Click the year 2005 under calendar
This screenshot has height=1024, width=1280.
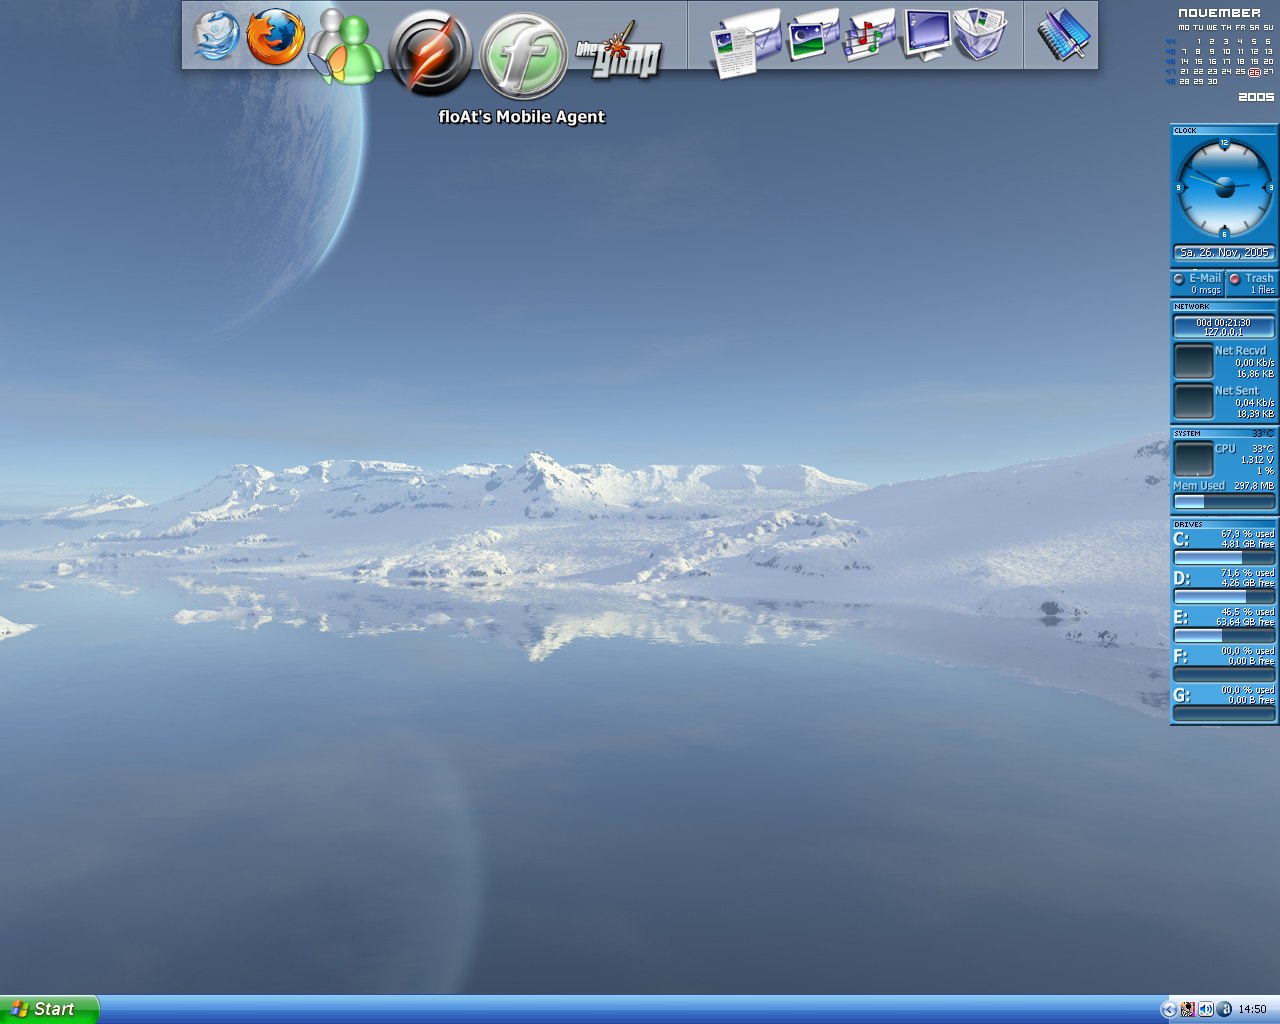[1256, 97]
